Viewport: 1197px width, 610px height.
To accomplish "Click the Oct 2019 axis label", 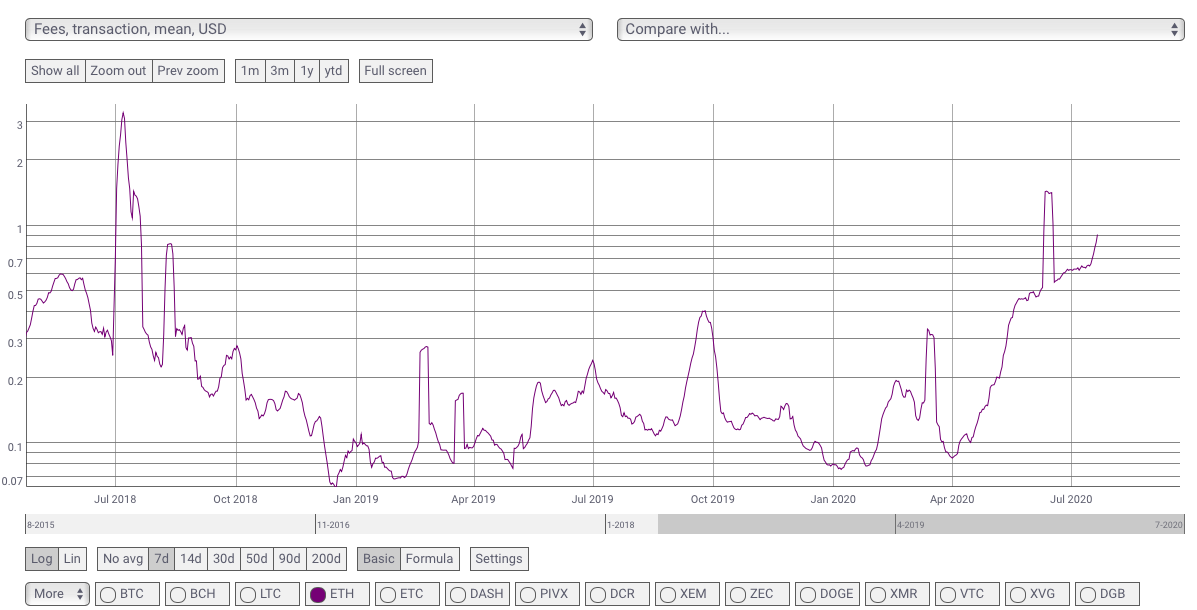I will 712,499.
